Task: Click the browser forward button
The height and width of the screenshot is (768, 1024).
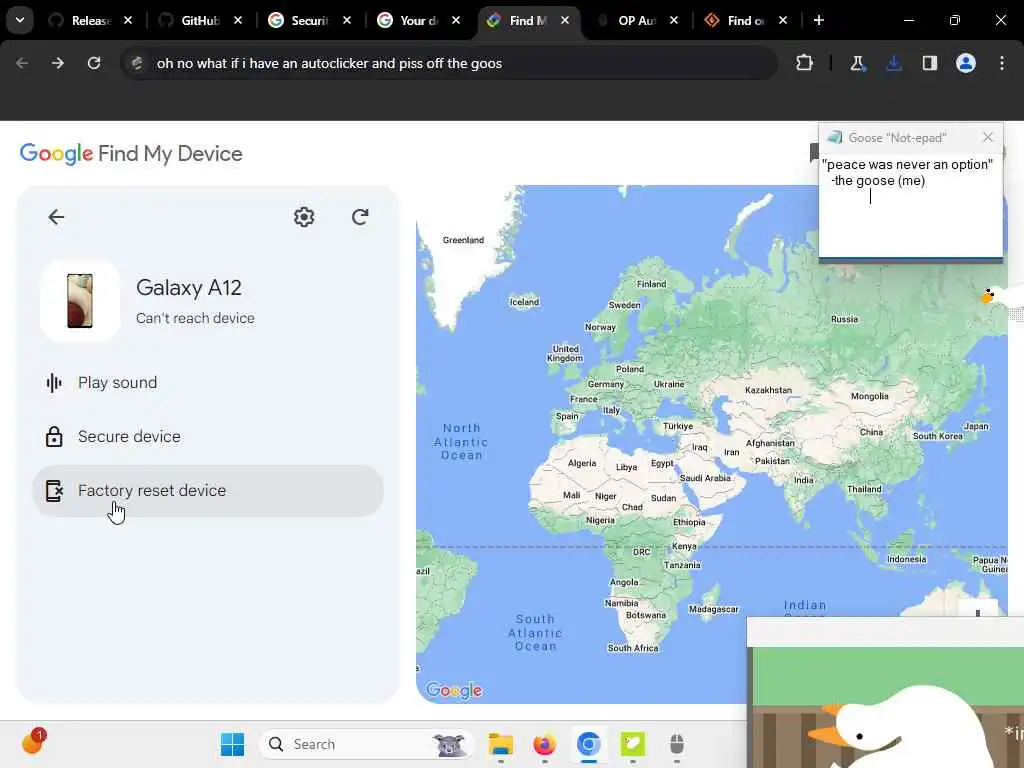Action: pos(57,63)
